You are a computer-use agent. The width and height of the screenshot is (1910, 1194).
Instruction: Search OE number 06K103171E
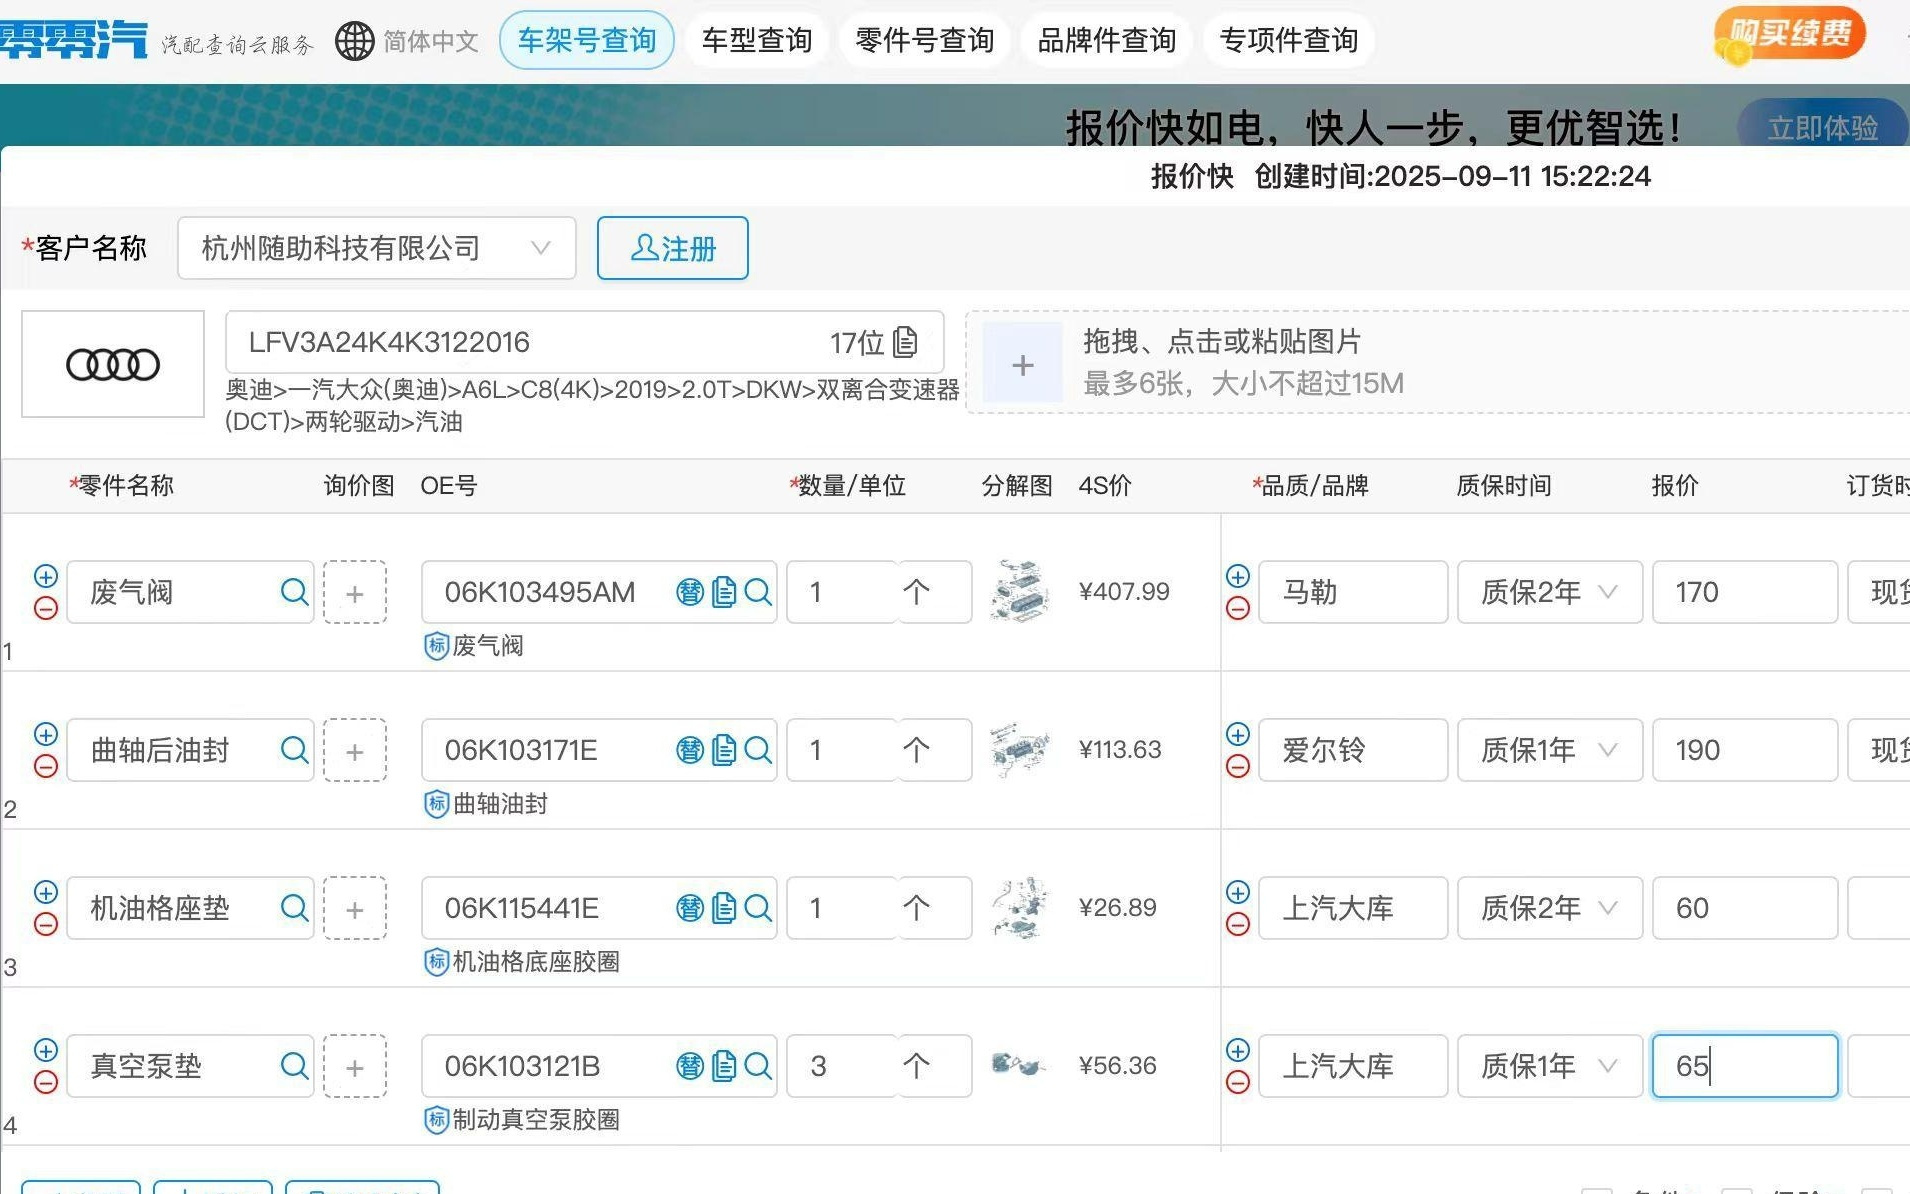[x=758, y=750]
